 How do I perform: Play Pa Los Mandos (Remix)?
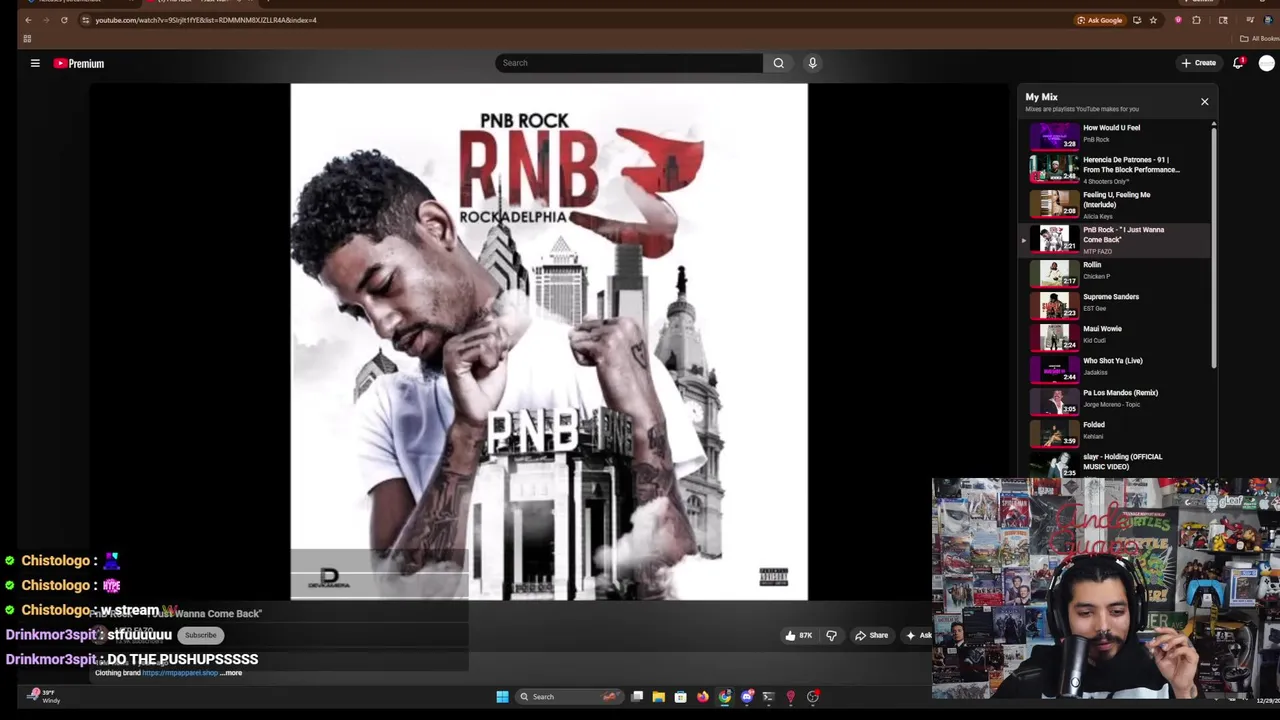click(x=1118, y=400)
